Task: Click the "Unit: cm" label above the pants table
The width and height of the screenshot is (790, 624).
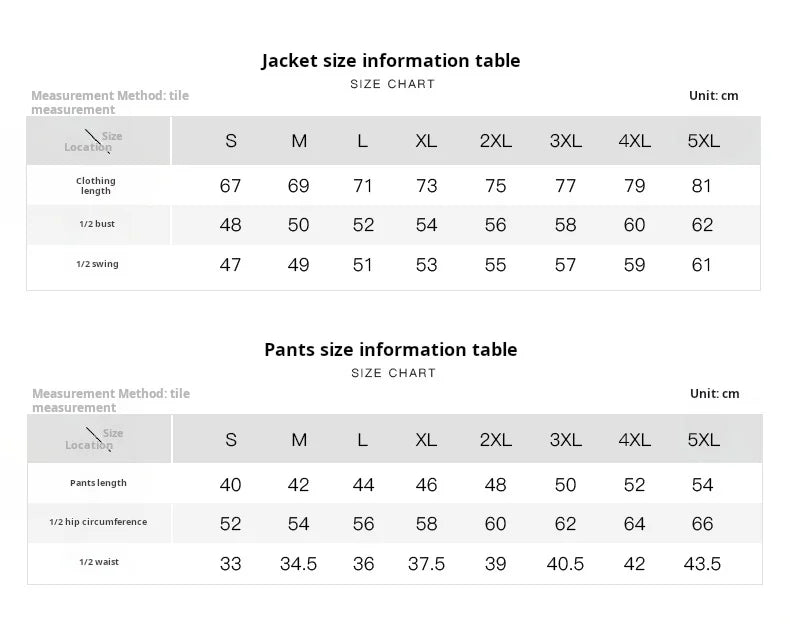Action: tap(714, 394)
